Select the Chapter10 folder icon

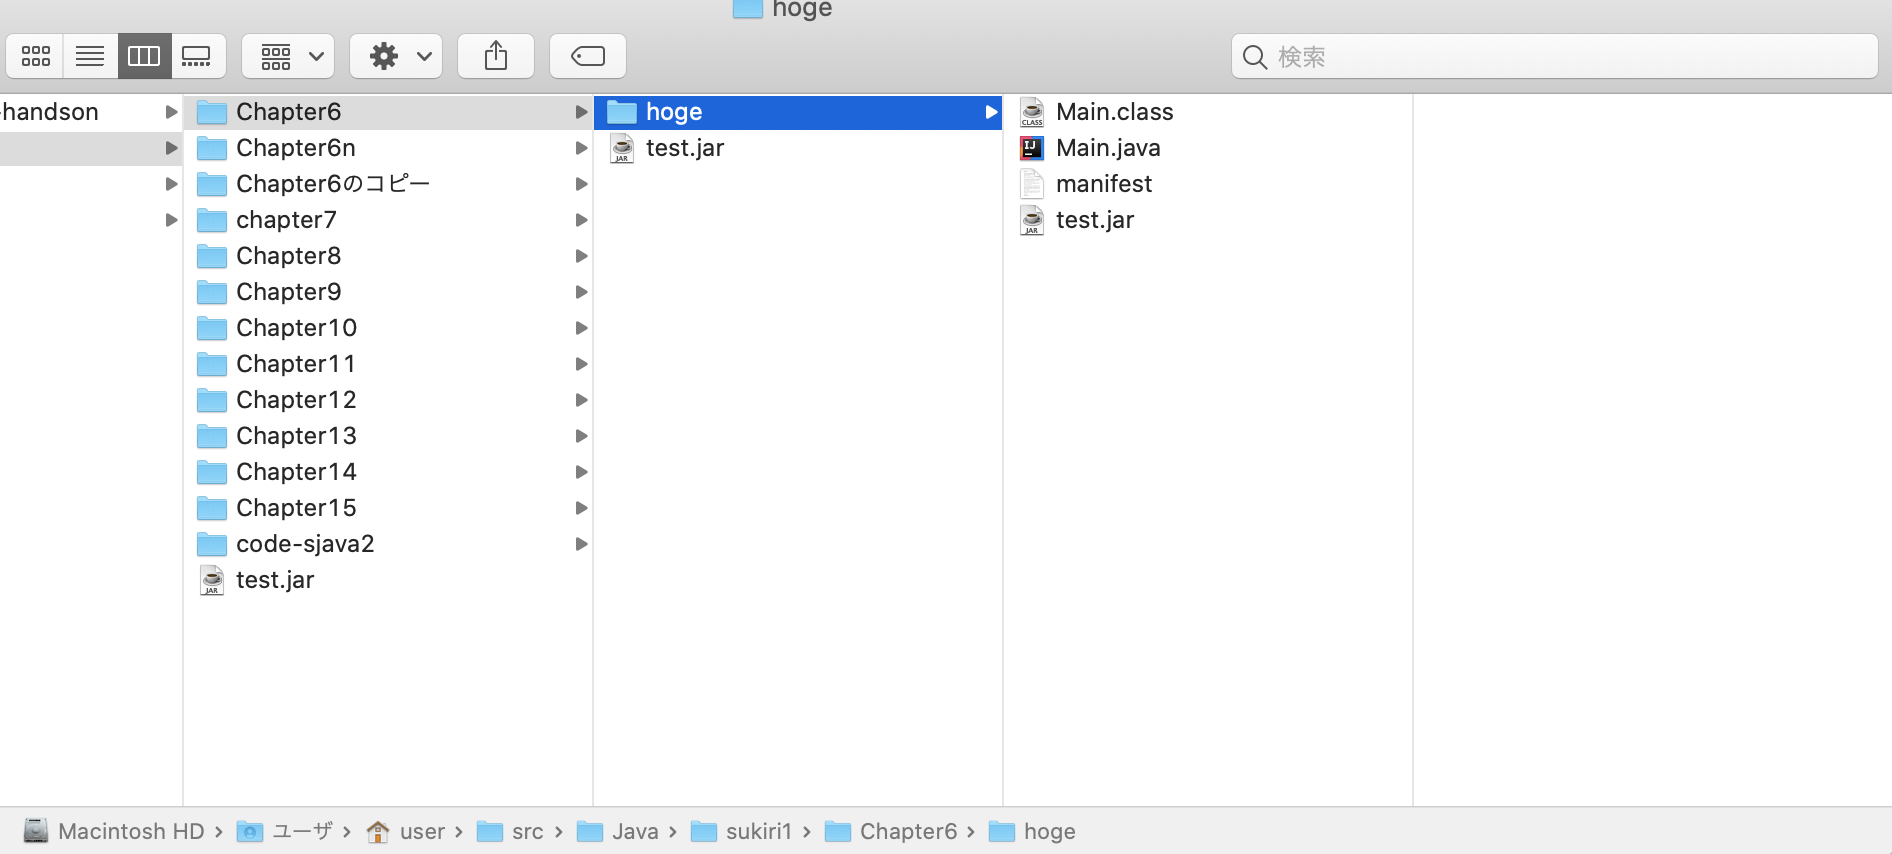click(212, 328)
